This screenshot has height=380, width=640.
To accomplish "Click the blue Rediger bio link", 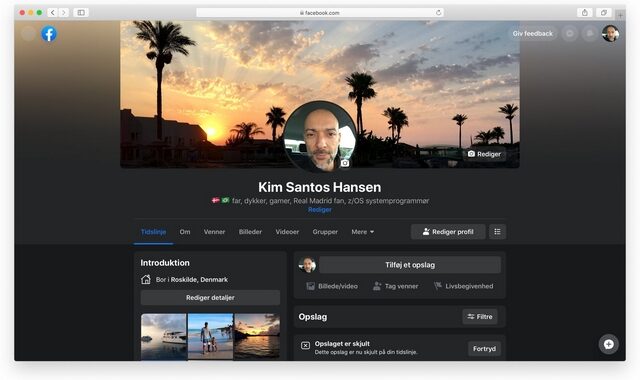I will [320, 209].
